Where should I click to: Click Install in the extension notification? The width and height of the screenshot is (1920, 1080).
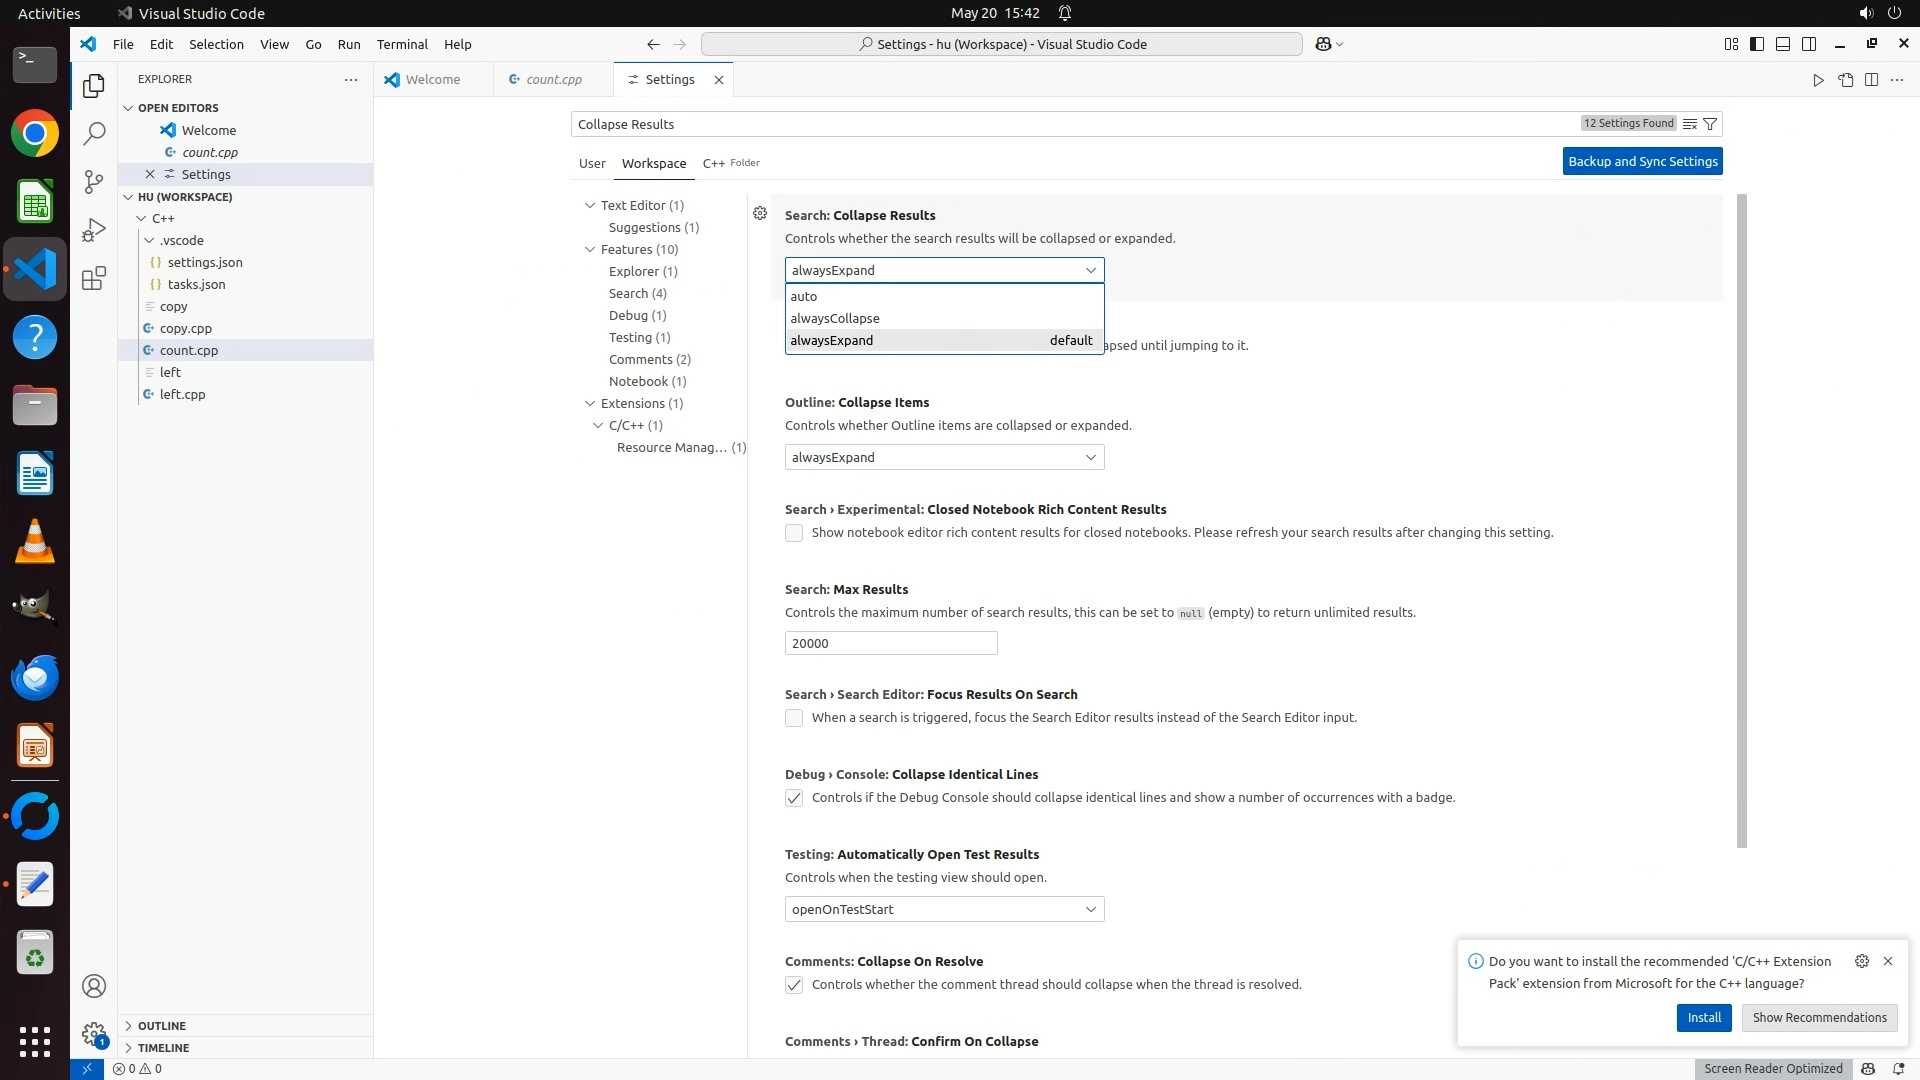click(x=1704, y=1017)
